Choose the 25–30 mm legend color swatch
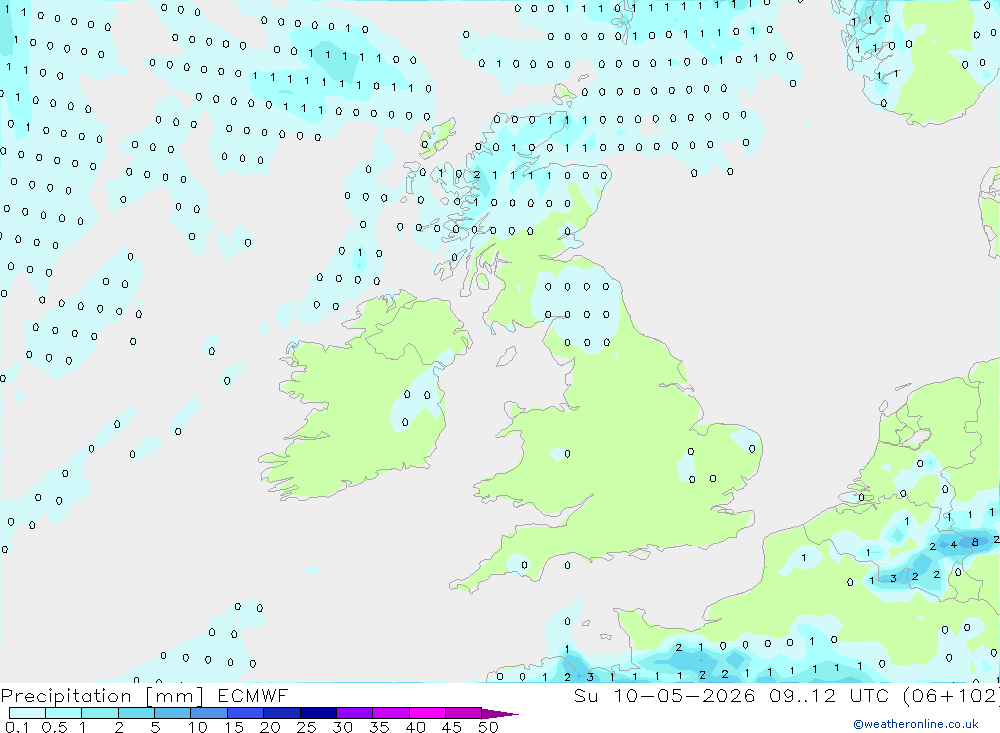The width and height of the screenshot is (1000, 733). (318, 713)
